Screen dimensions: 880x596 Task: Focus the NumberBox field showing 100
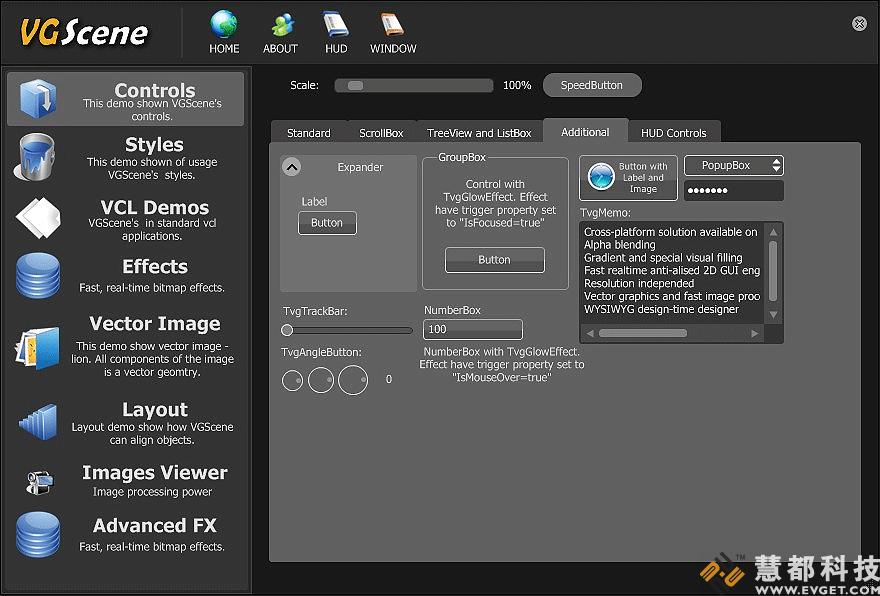(x=473, y=329)
